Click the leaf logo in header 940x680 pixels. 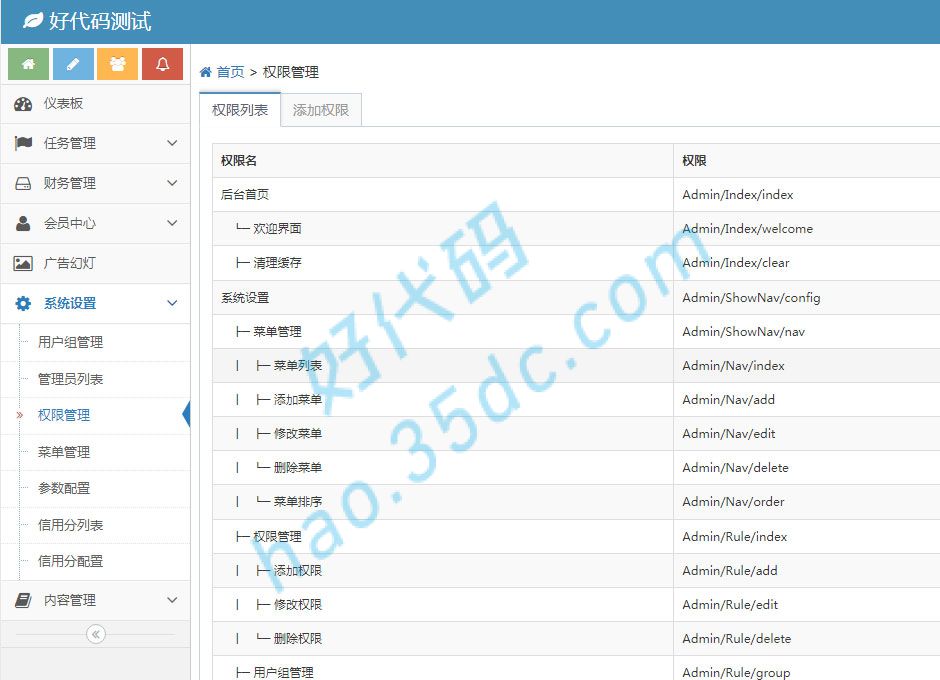[x=32, y=21]
